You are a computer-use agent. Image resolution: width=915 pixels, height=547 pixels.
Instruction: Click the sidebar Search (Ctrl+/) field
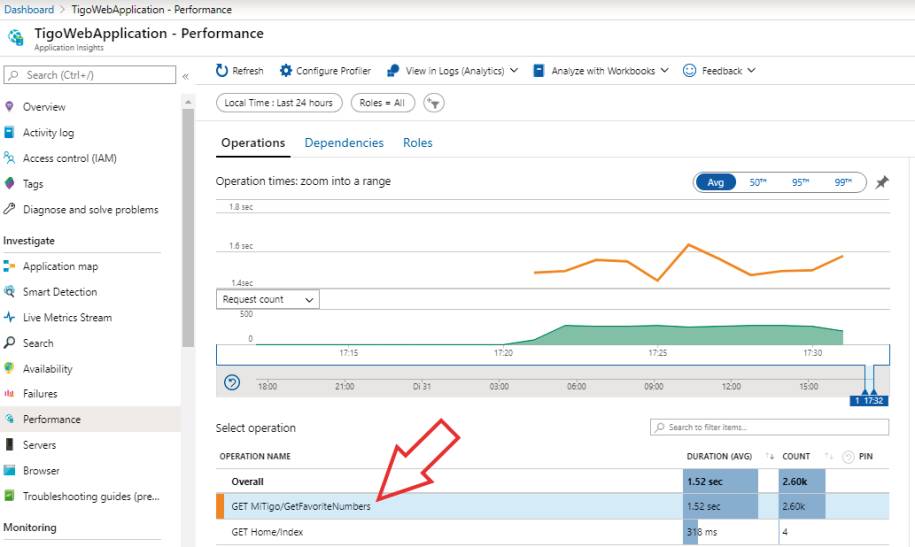tap(89, 75)
